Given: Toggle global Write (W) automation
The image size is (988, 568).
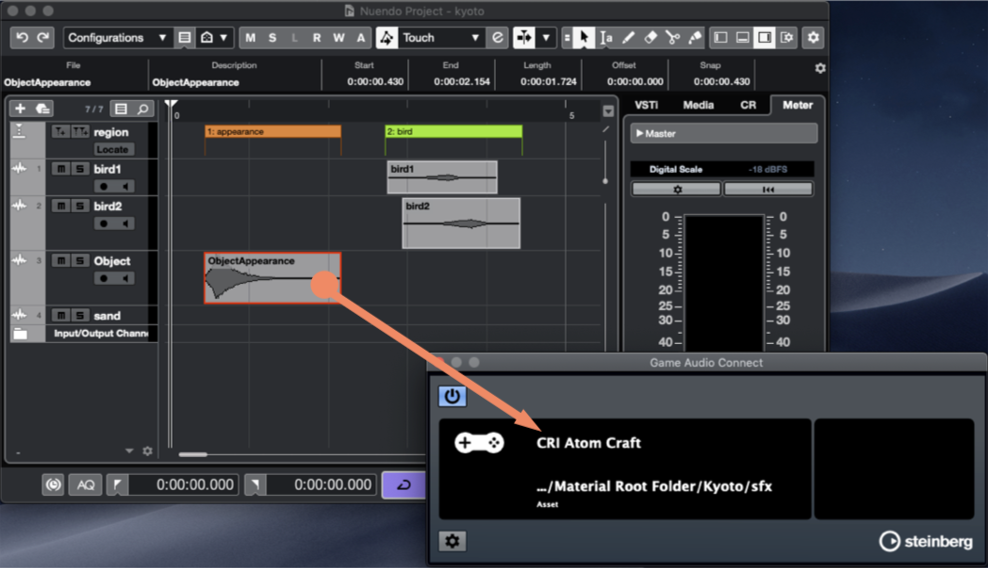Looking at the screenshot, I should point(339,38).
